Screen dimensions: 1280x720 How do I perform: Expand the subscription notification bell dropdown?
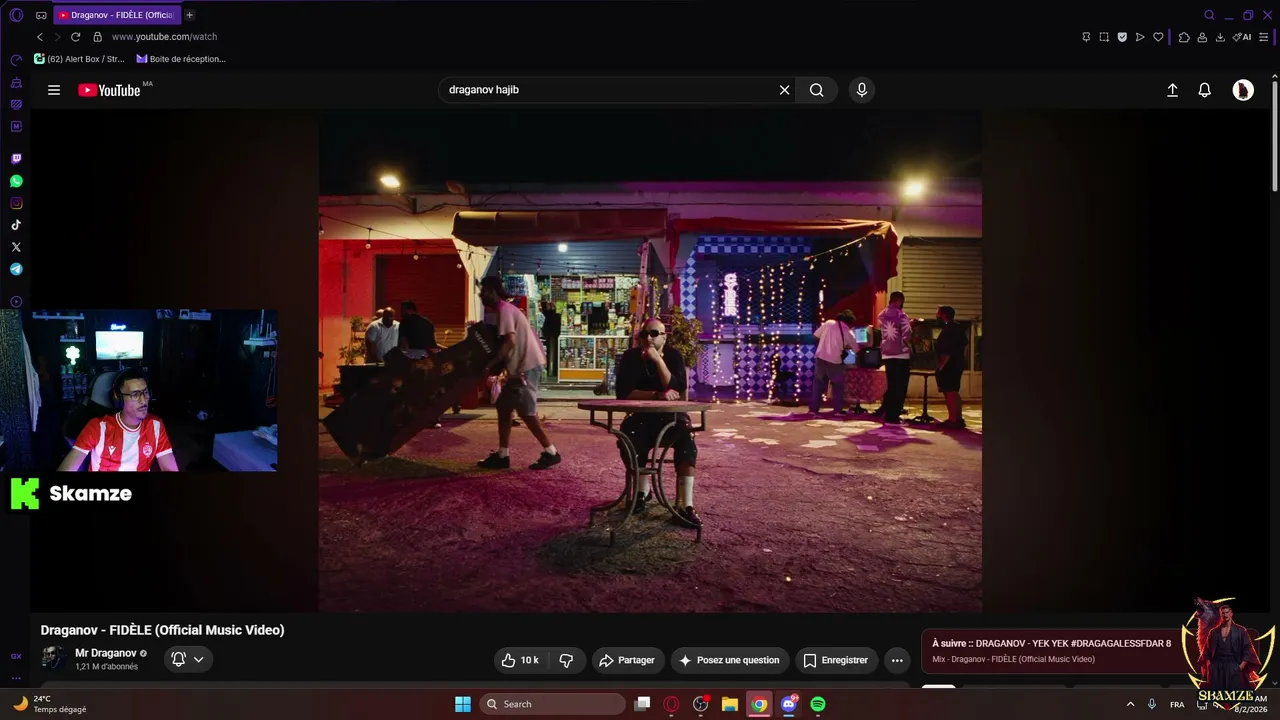pyautogui.click(x=187, y=659)
